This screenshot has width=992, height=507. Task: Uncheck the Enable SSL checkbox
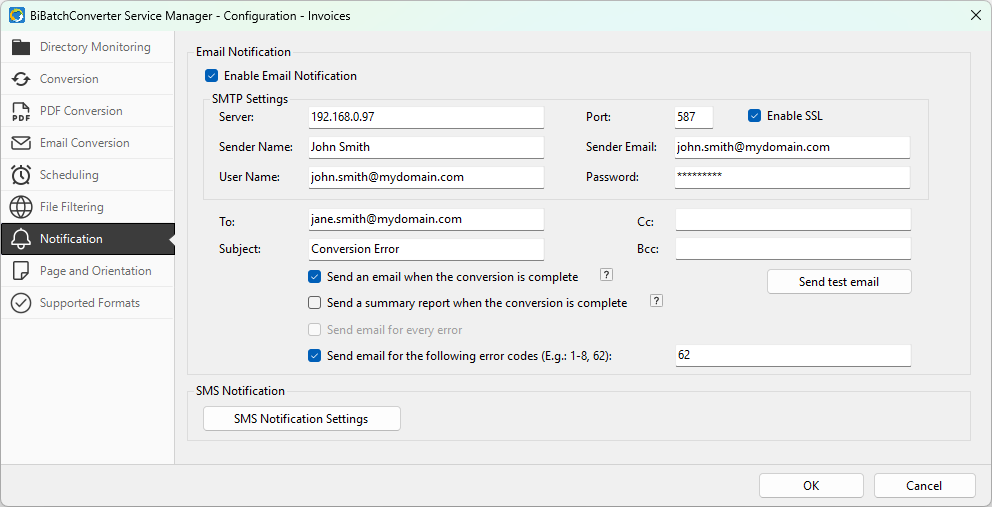click(x=755, y=116)
